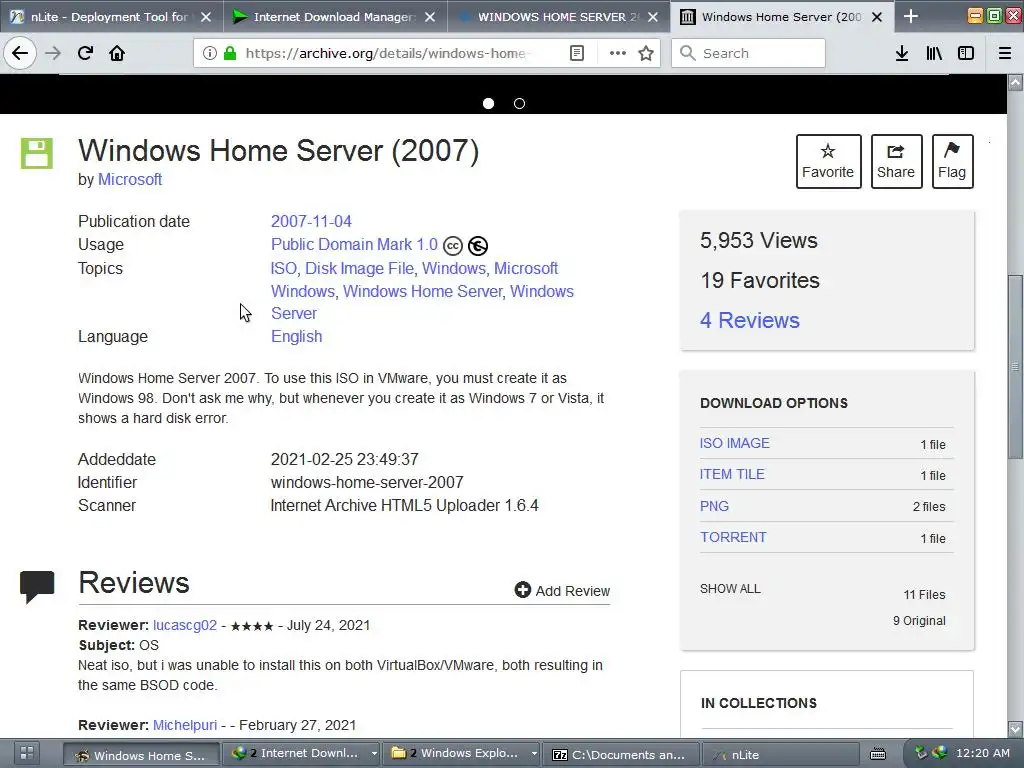Open the Firefox hamburger menu
The image size is (1024, 768).
coord(1005,53)
